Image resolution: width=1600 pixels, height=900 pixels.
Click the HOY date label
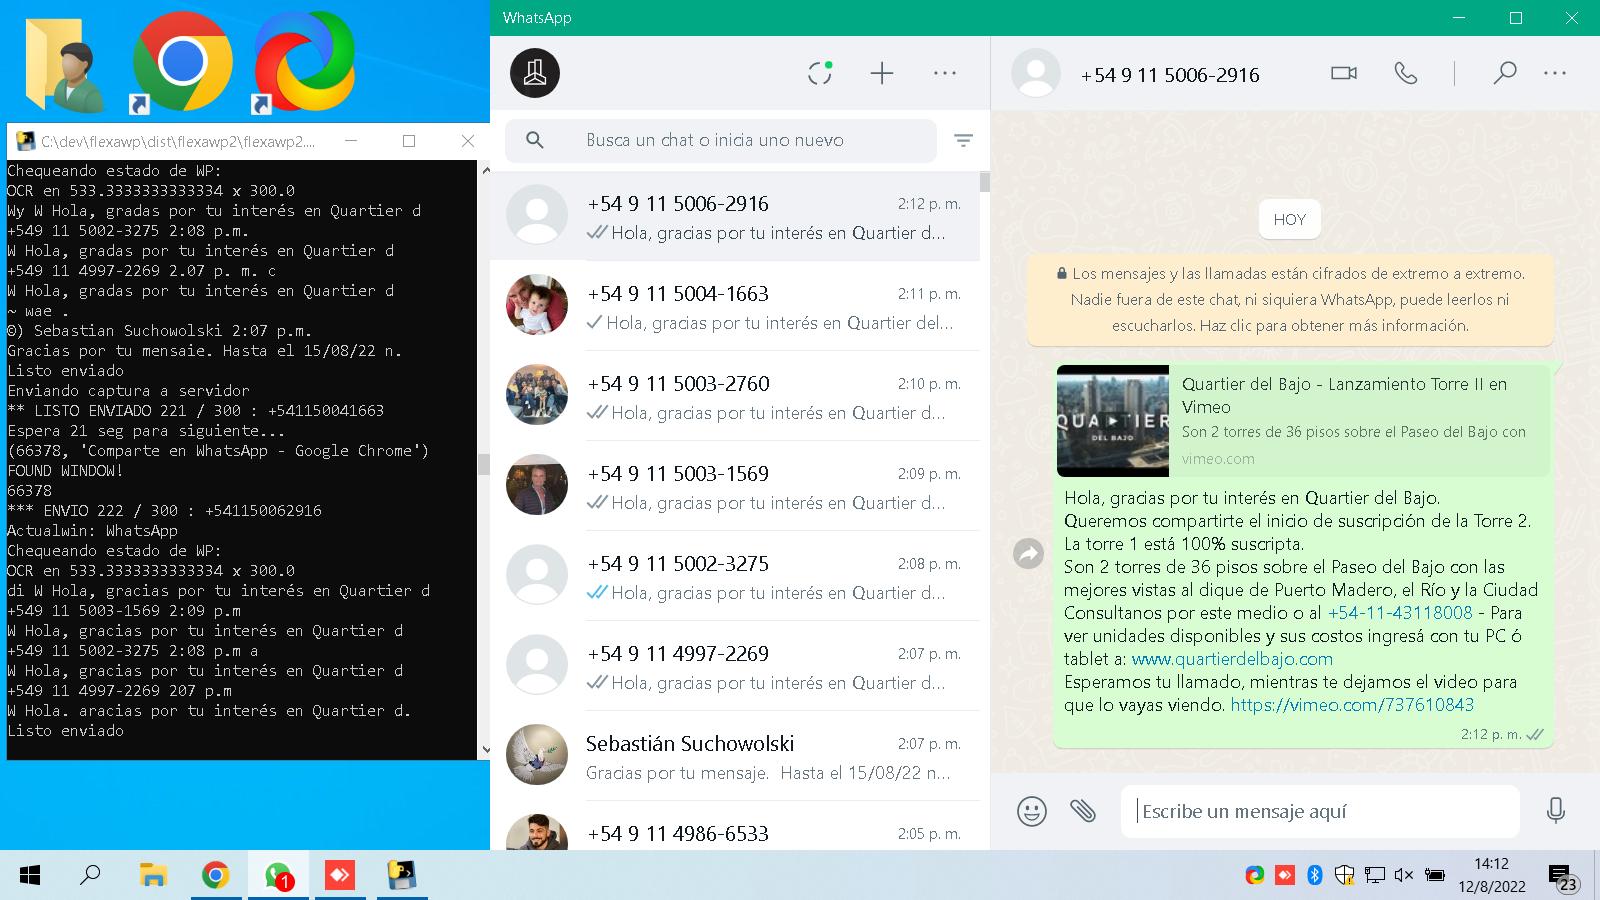1290,220
